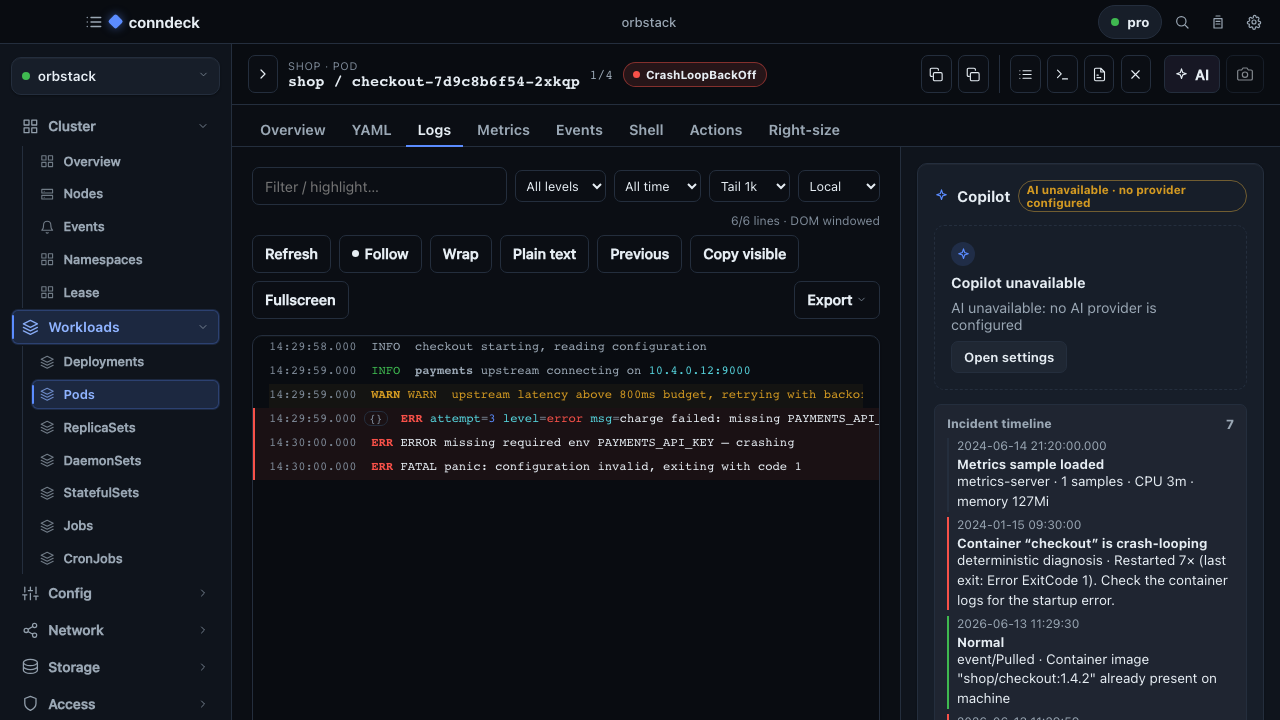Click the Refresh logs button
The width and height of the screenshot is (1280, 720).
[x=291, y=254]
